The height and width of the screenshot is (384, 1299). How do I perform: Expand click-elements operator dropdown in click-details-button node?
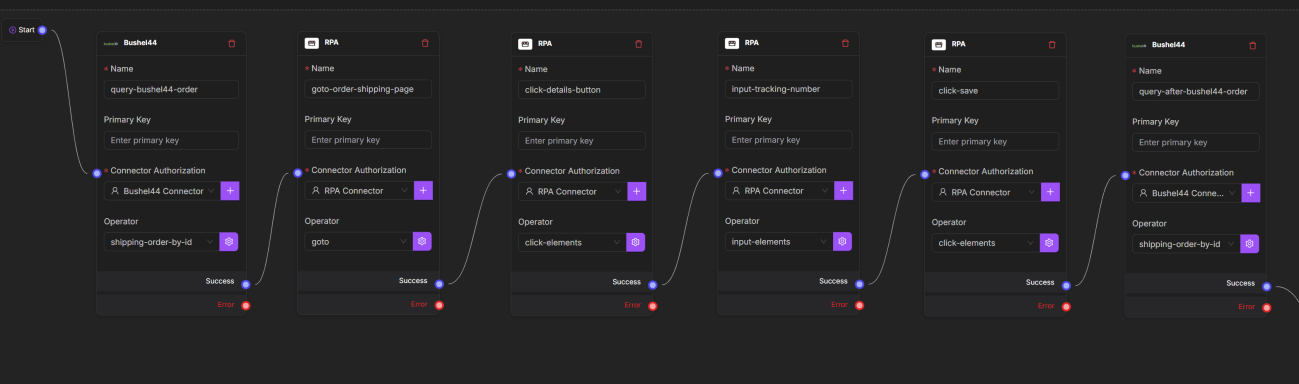coord(572,242)
